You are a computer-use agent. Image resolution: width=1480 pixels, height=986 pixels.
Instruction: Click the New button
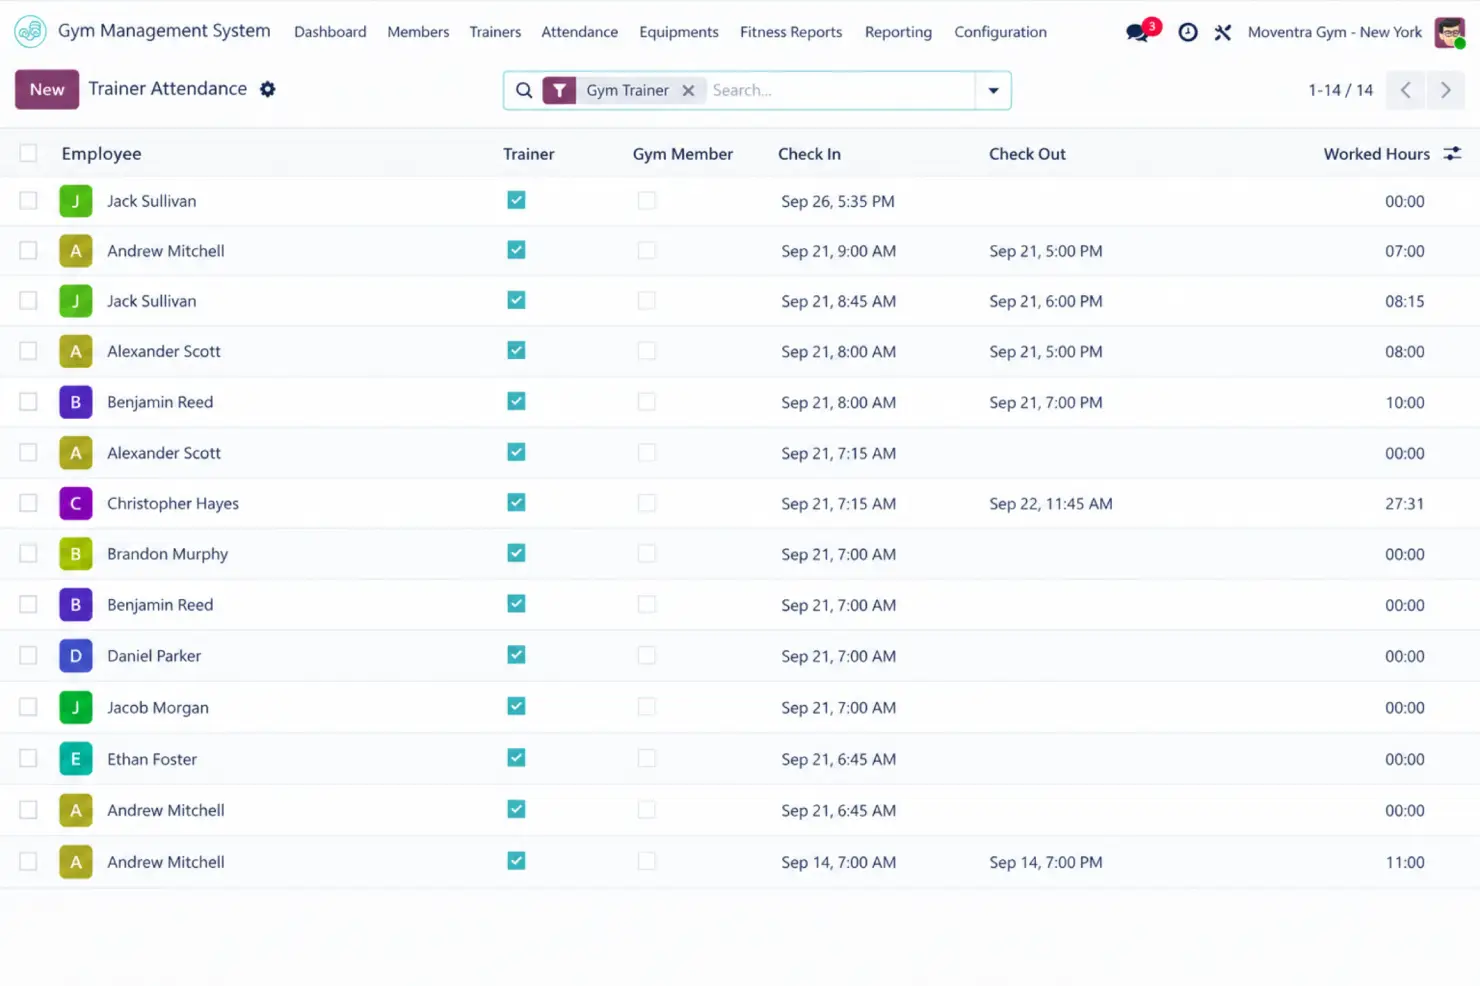coord(47,89)
